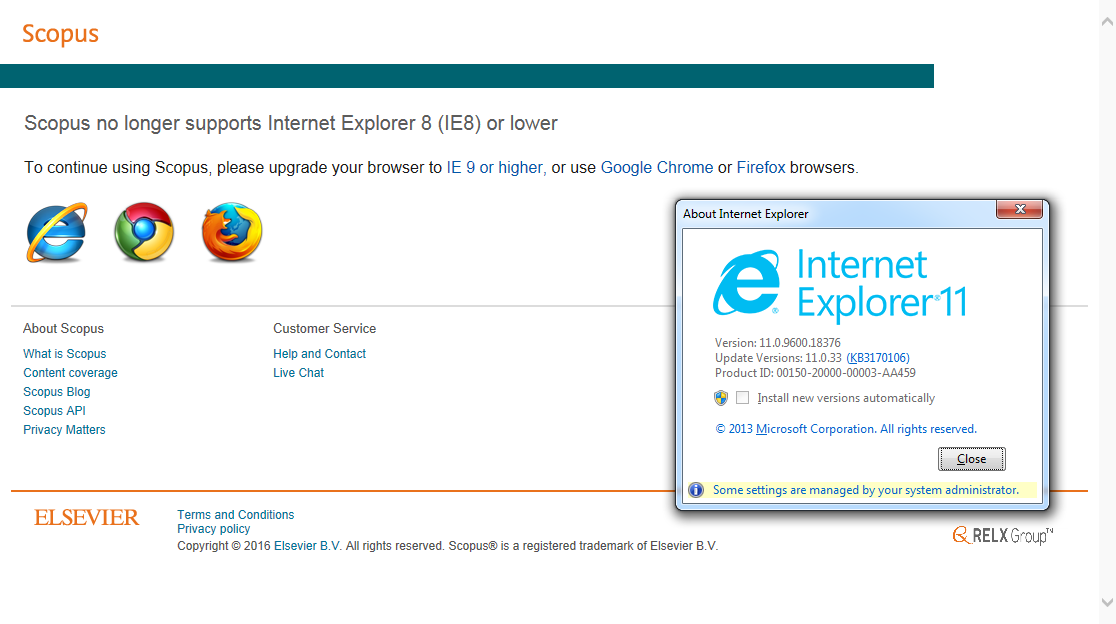Click the UAC shield icon beside checkbox
The image size is (1116, 624).
point(721,398)
